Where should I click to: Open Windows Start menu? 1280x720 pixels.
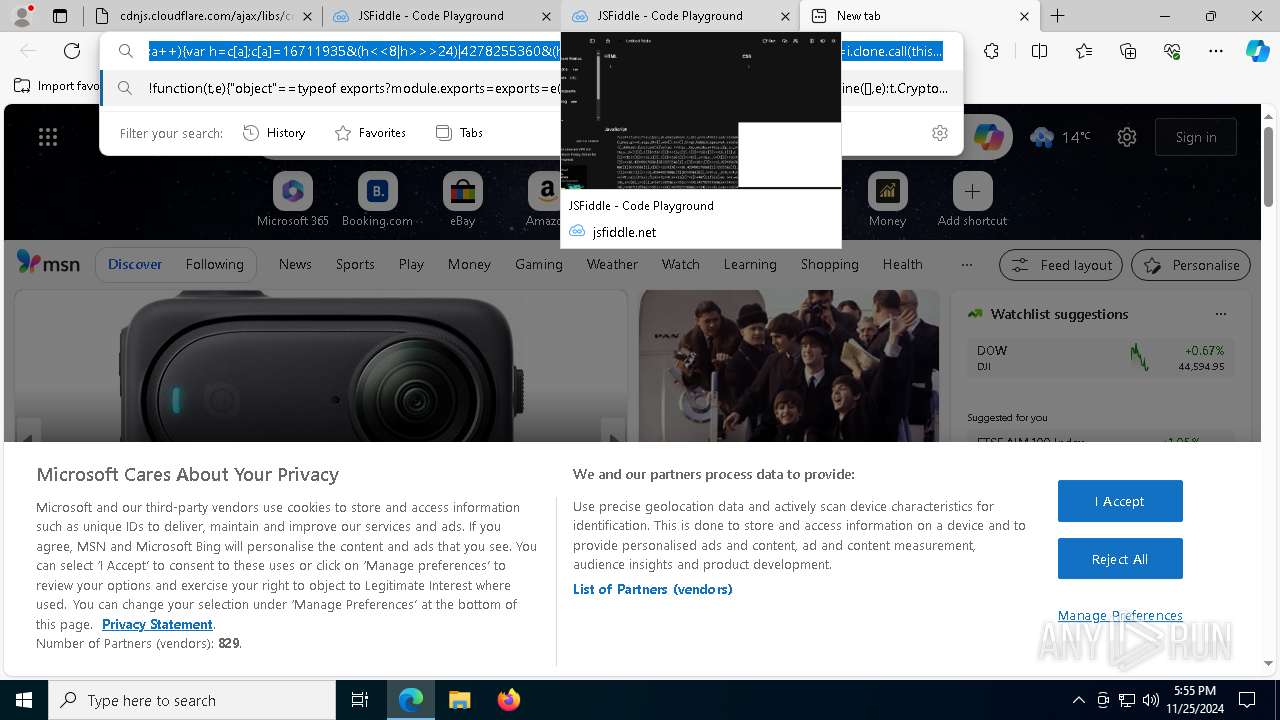(x=24, y=700)
